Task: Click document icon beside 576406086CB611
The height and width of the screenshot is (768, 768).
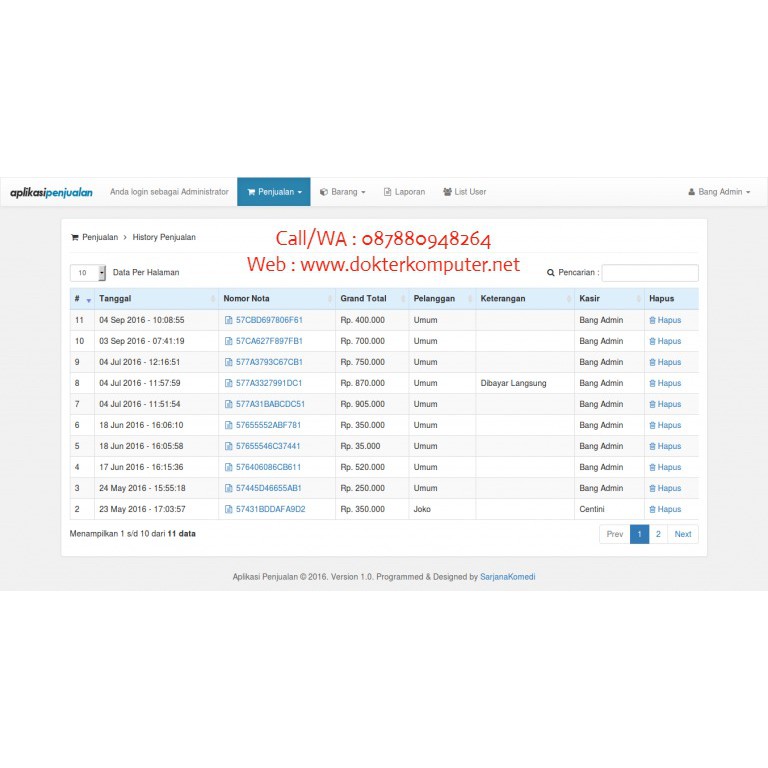Action: pos(228,468)
